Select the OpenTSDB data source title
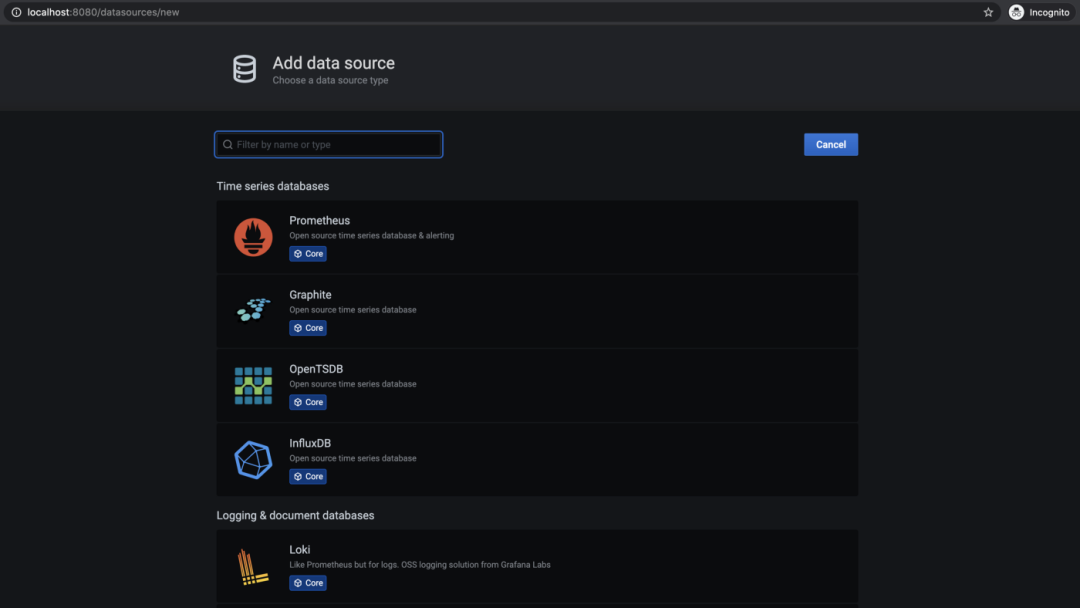This screenshot has width=1080, height=608. (316, 369)
